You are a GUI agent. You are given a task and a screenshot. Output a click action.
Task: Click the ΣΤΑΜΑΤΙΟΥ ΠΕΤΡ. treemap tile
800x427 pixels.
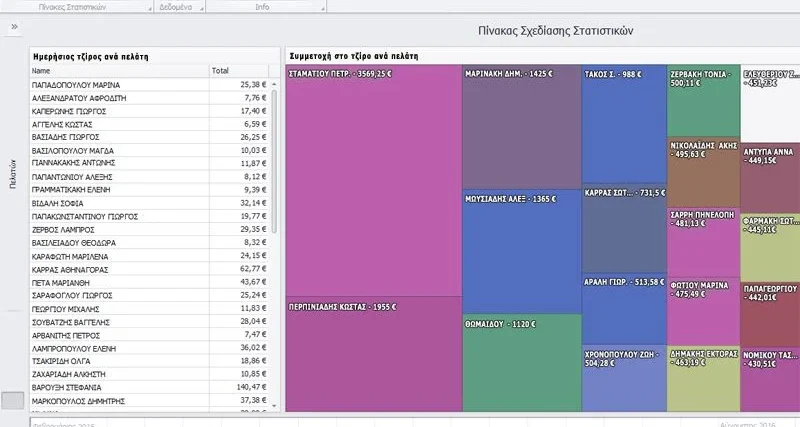374,181
